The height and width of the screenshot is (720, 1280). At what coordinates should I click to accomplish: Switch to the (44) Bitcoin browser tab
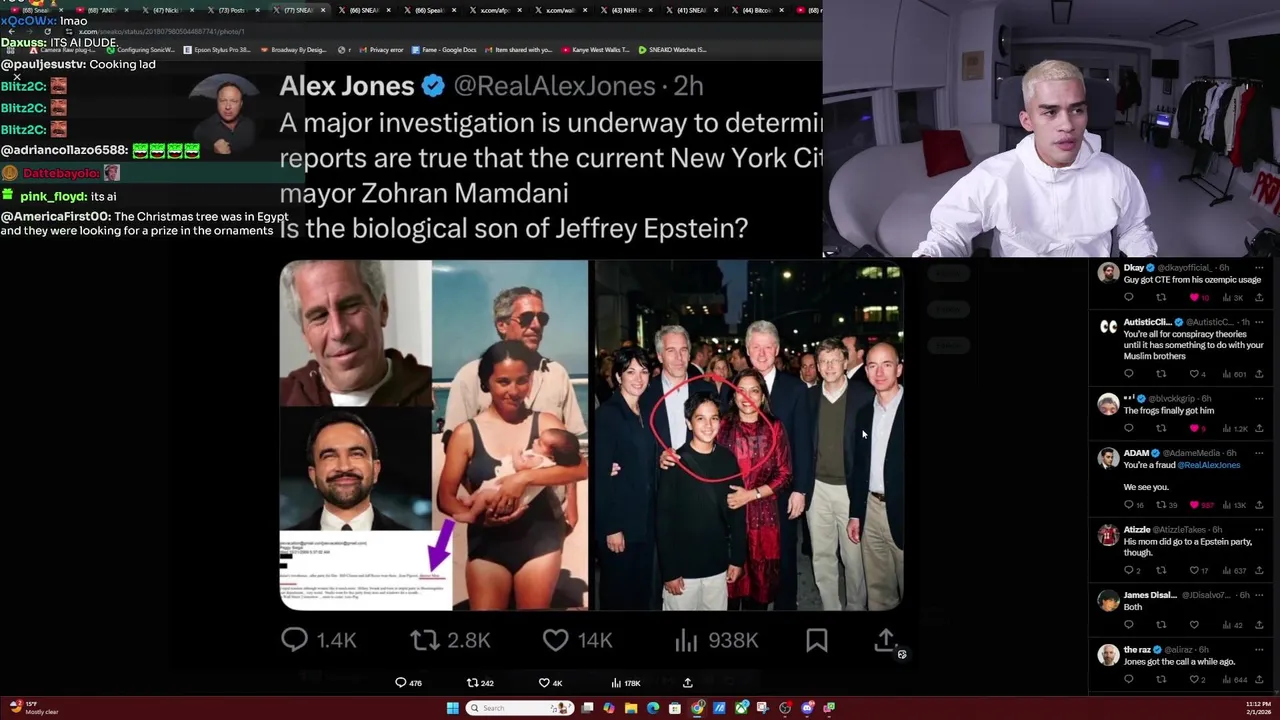point(758,10)
